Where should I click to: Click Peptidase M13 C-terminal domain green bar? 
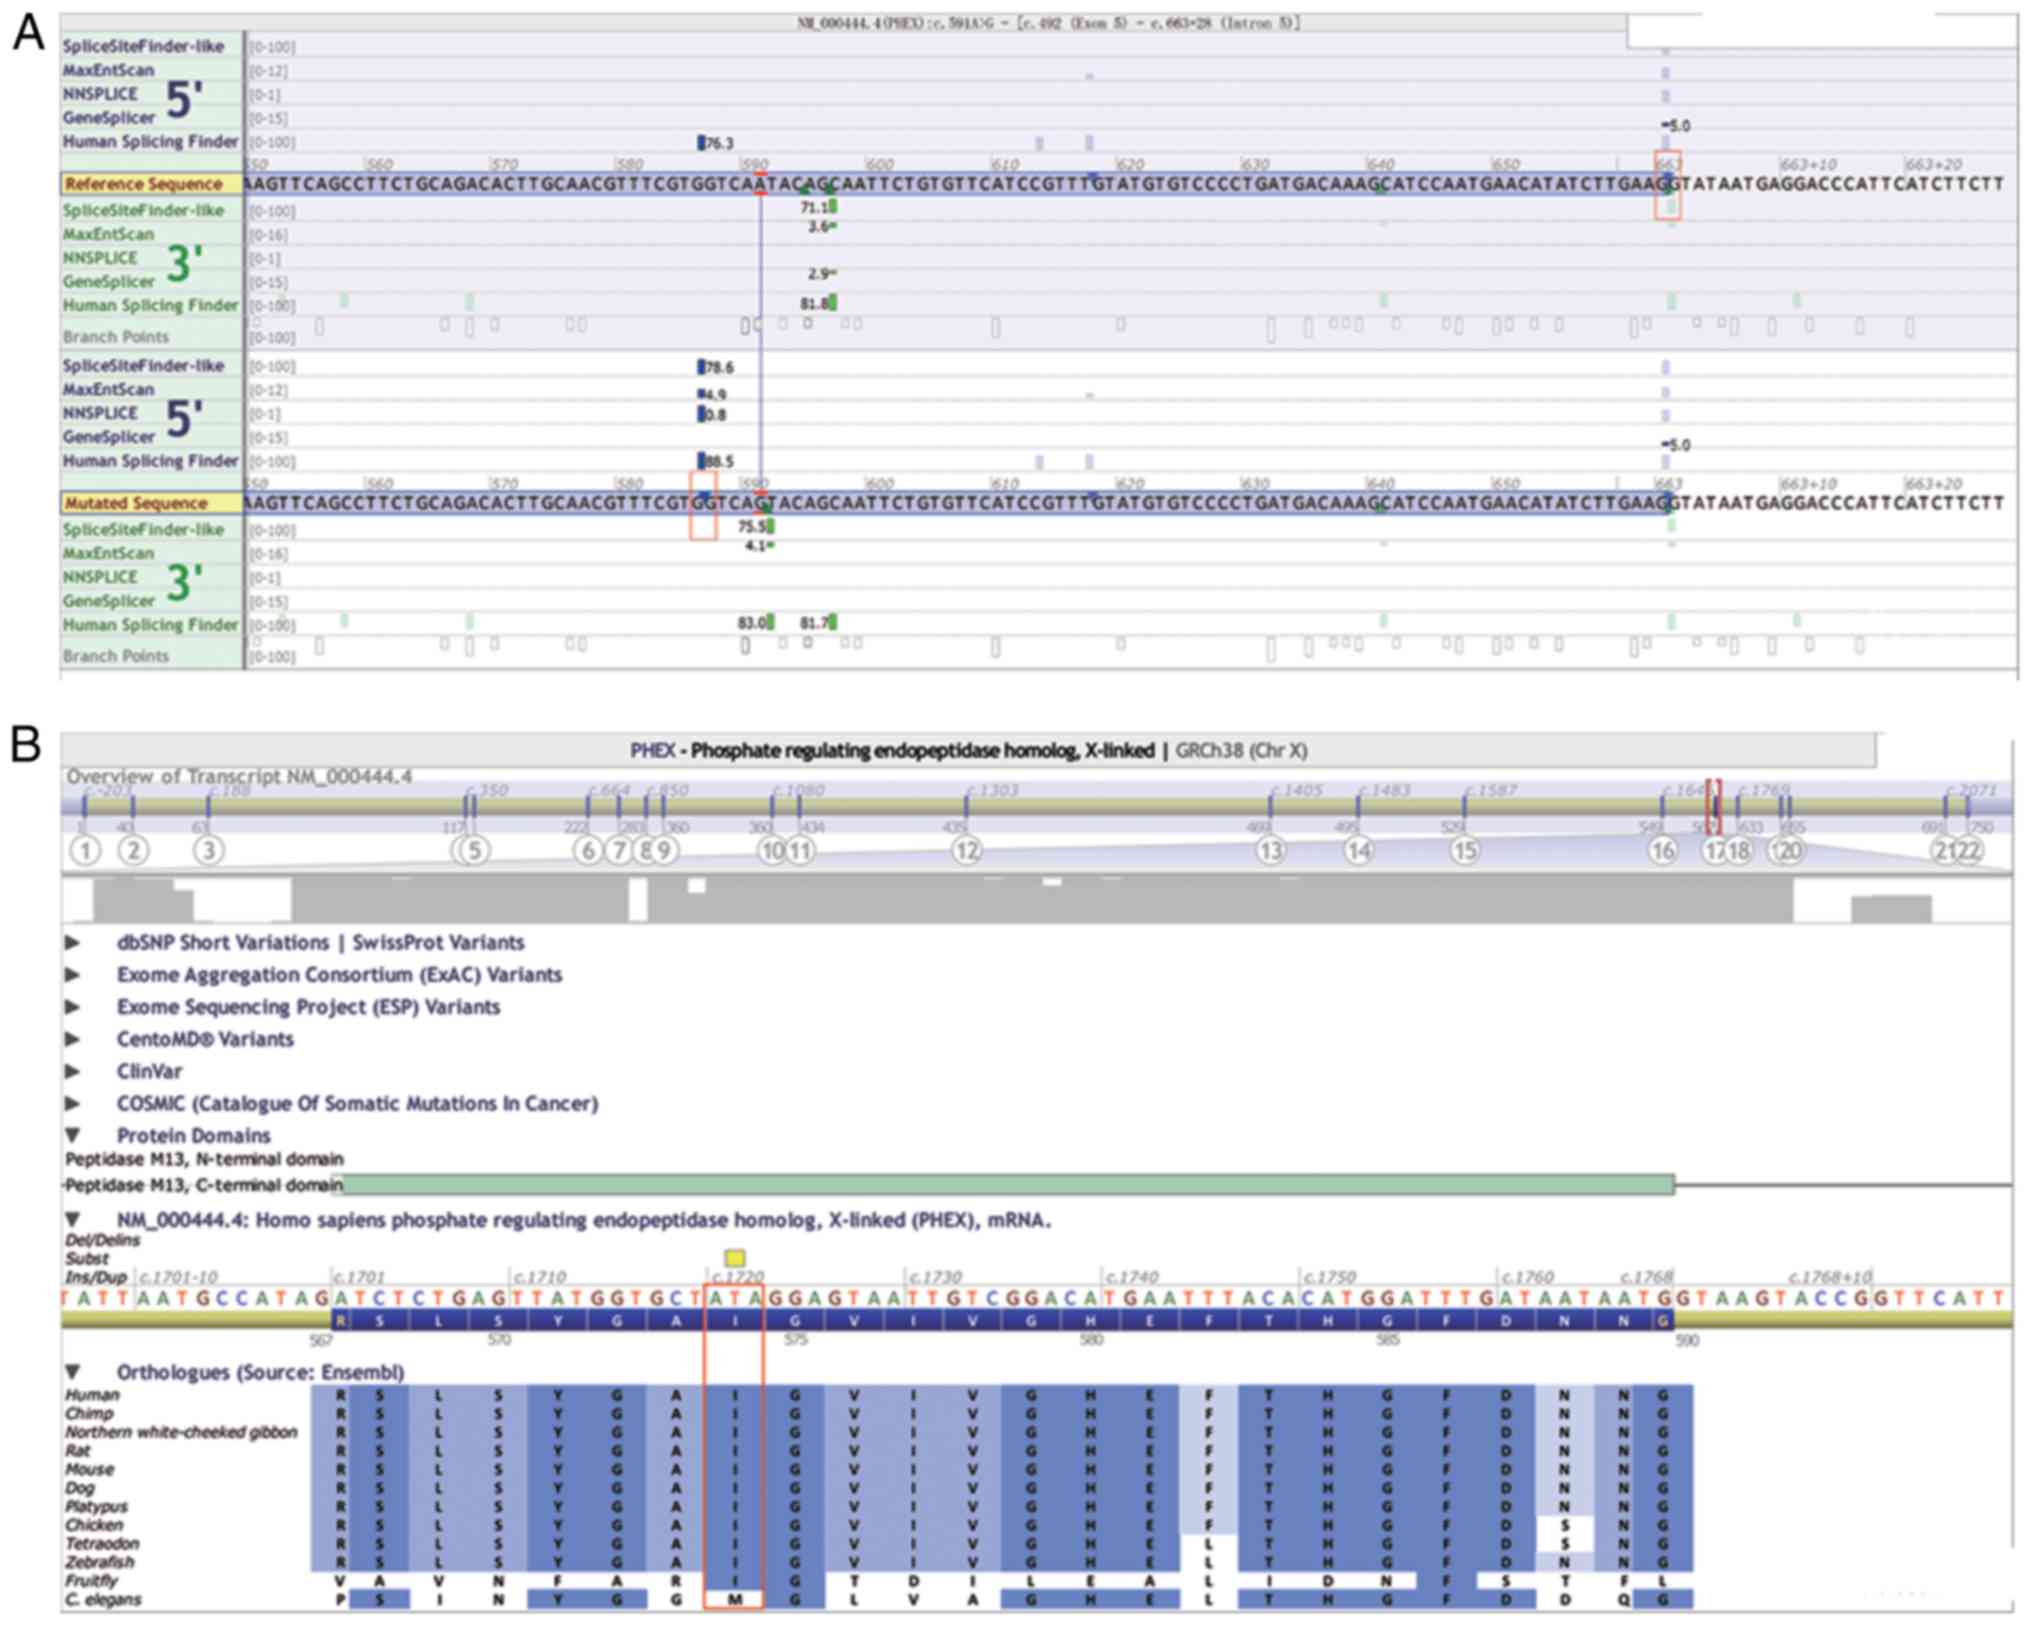coord(1008,1185)
